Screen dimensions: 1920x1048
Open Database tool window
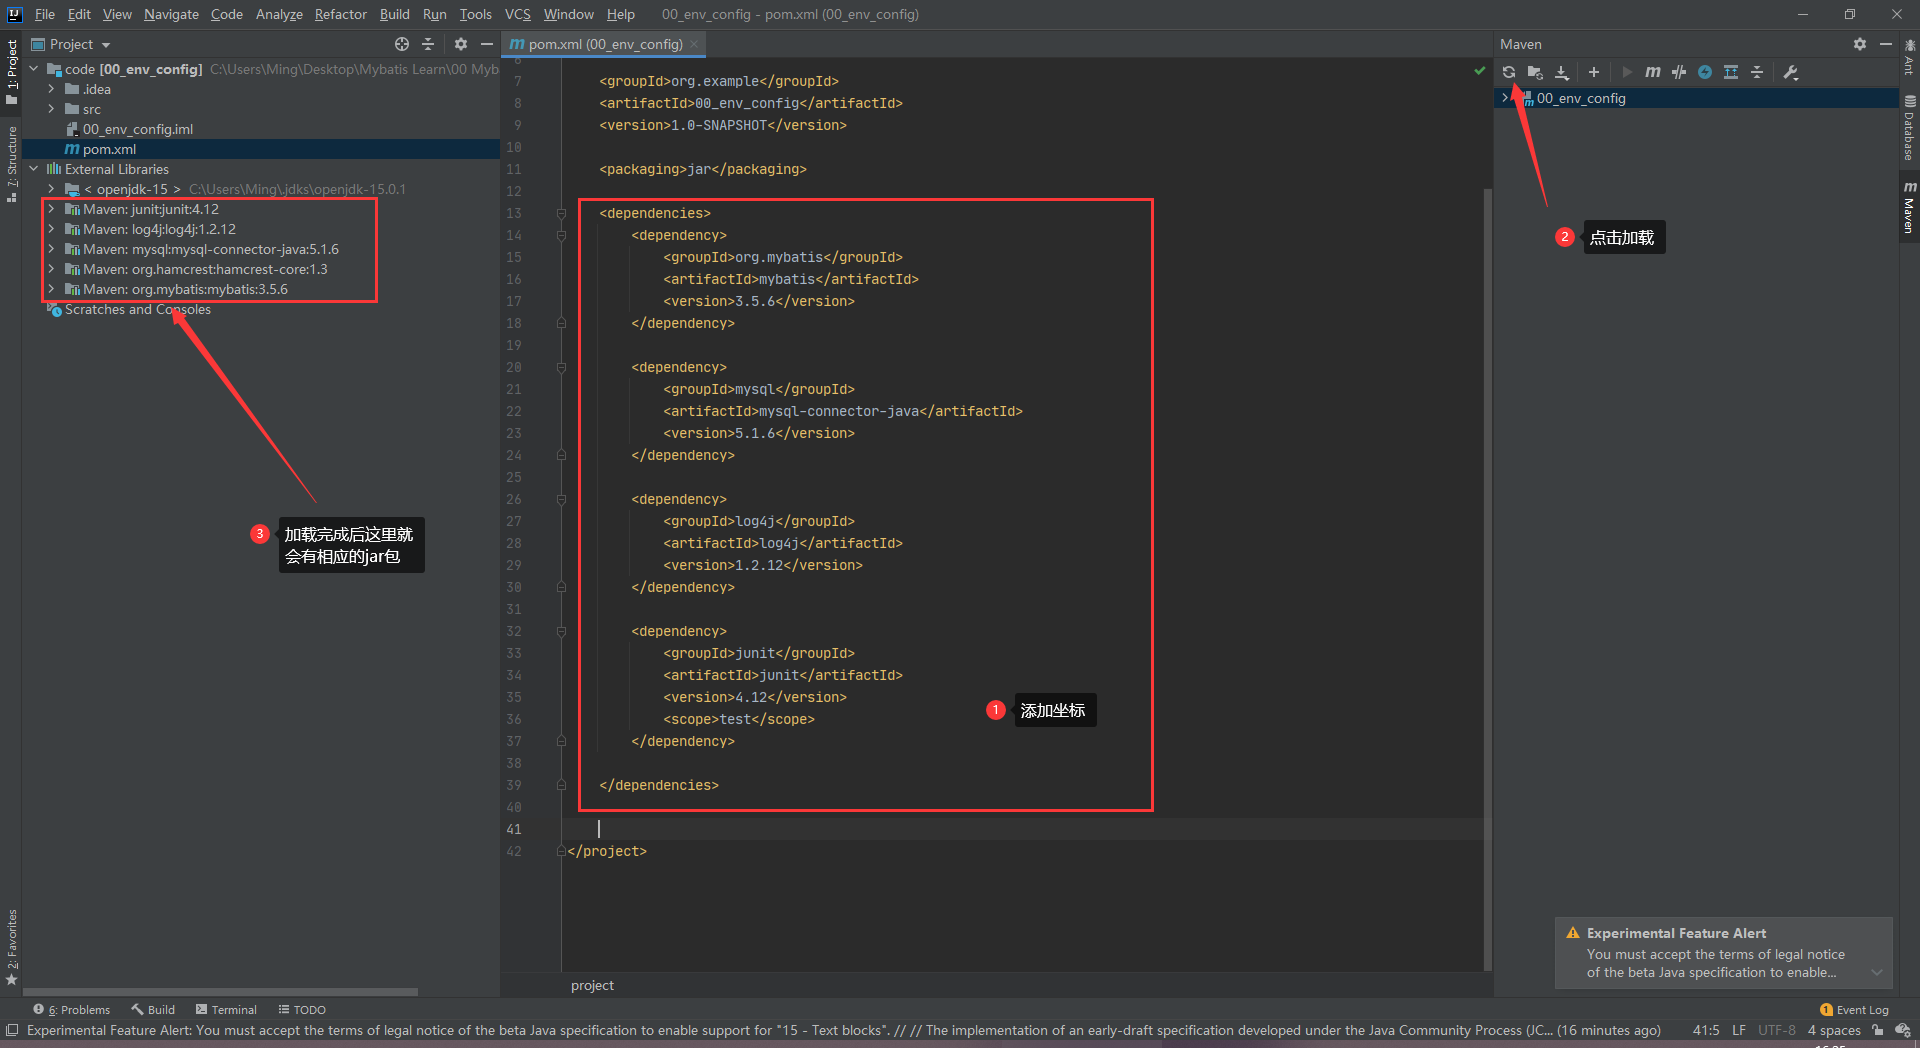tap(1909, 127)
